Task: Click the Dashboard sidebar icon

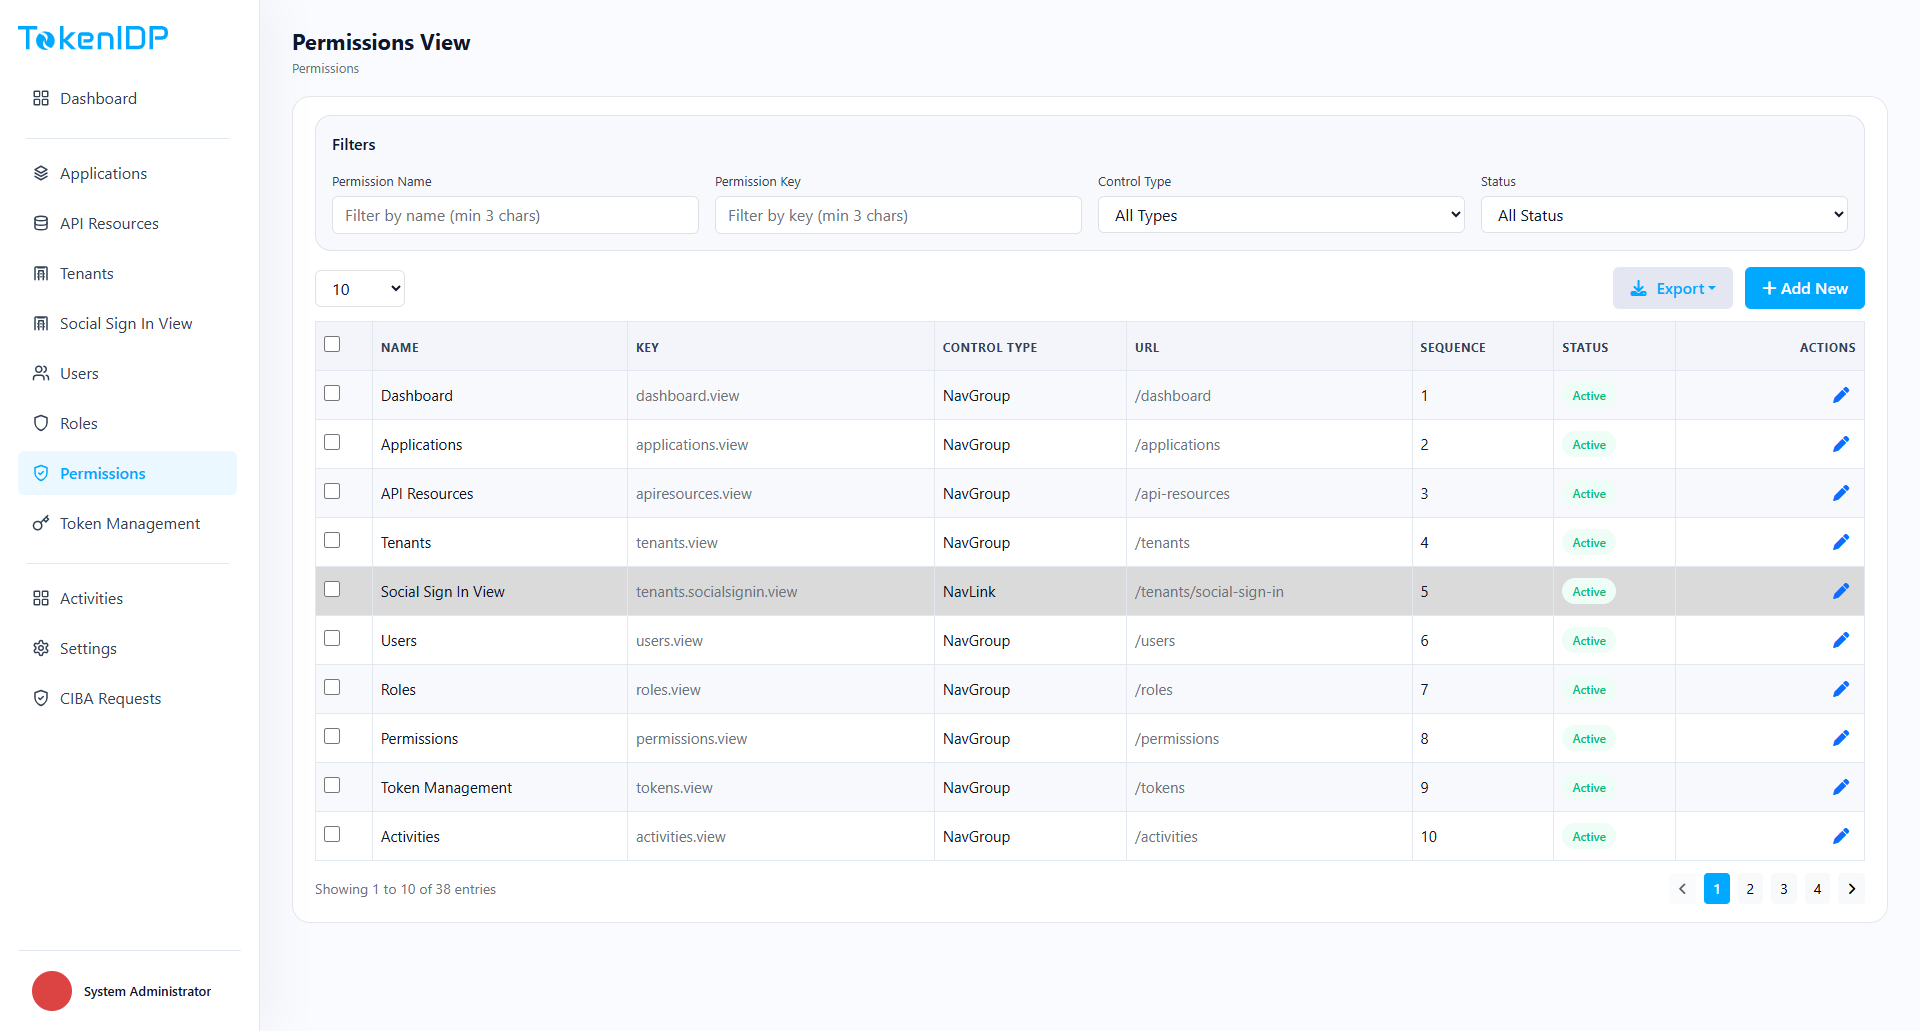Action: tap(41, 98)
